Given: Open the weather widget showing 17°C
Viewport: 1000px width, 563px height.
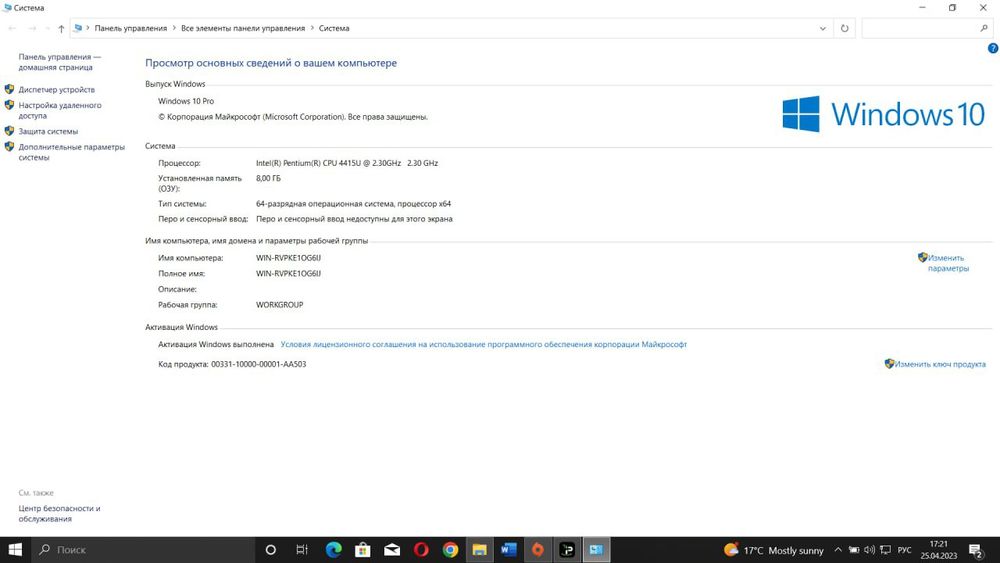Looking at the screenshot, I should tap(774, 550).
